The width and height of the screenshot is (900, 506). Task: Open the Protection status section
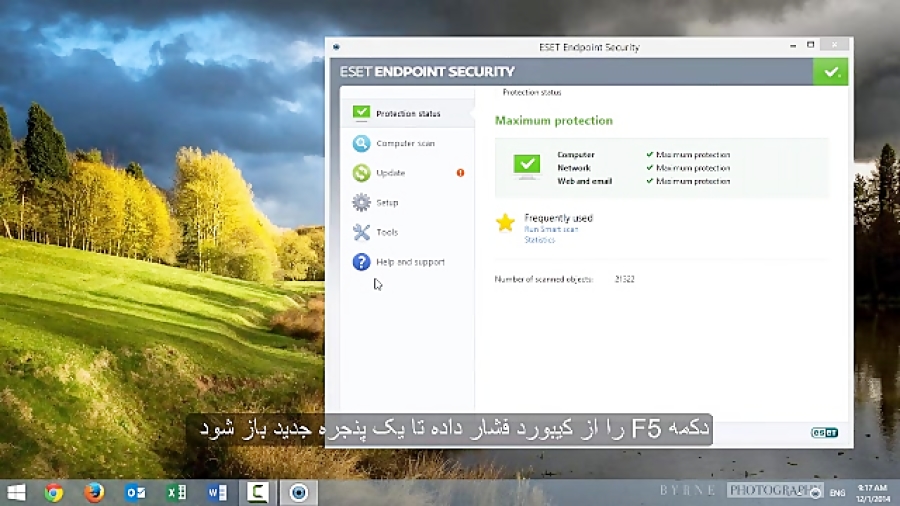coord(408,114)
